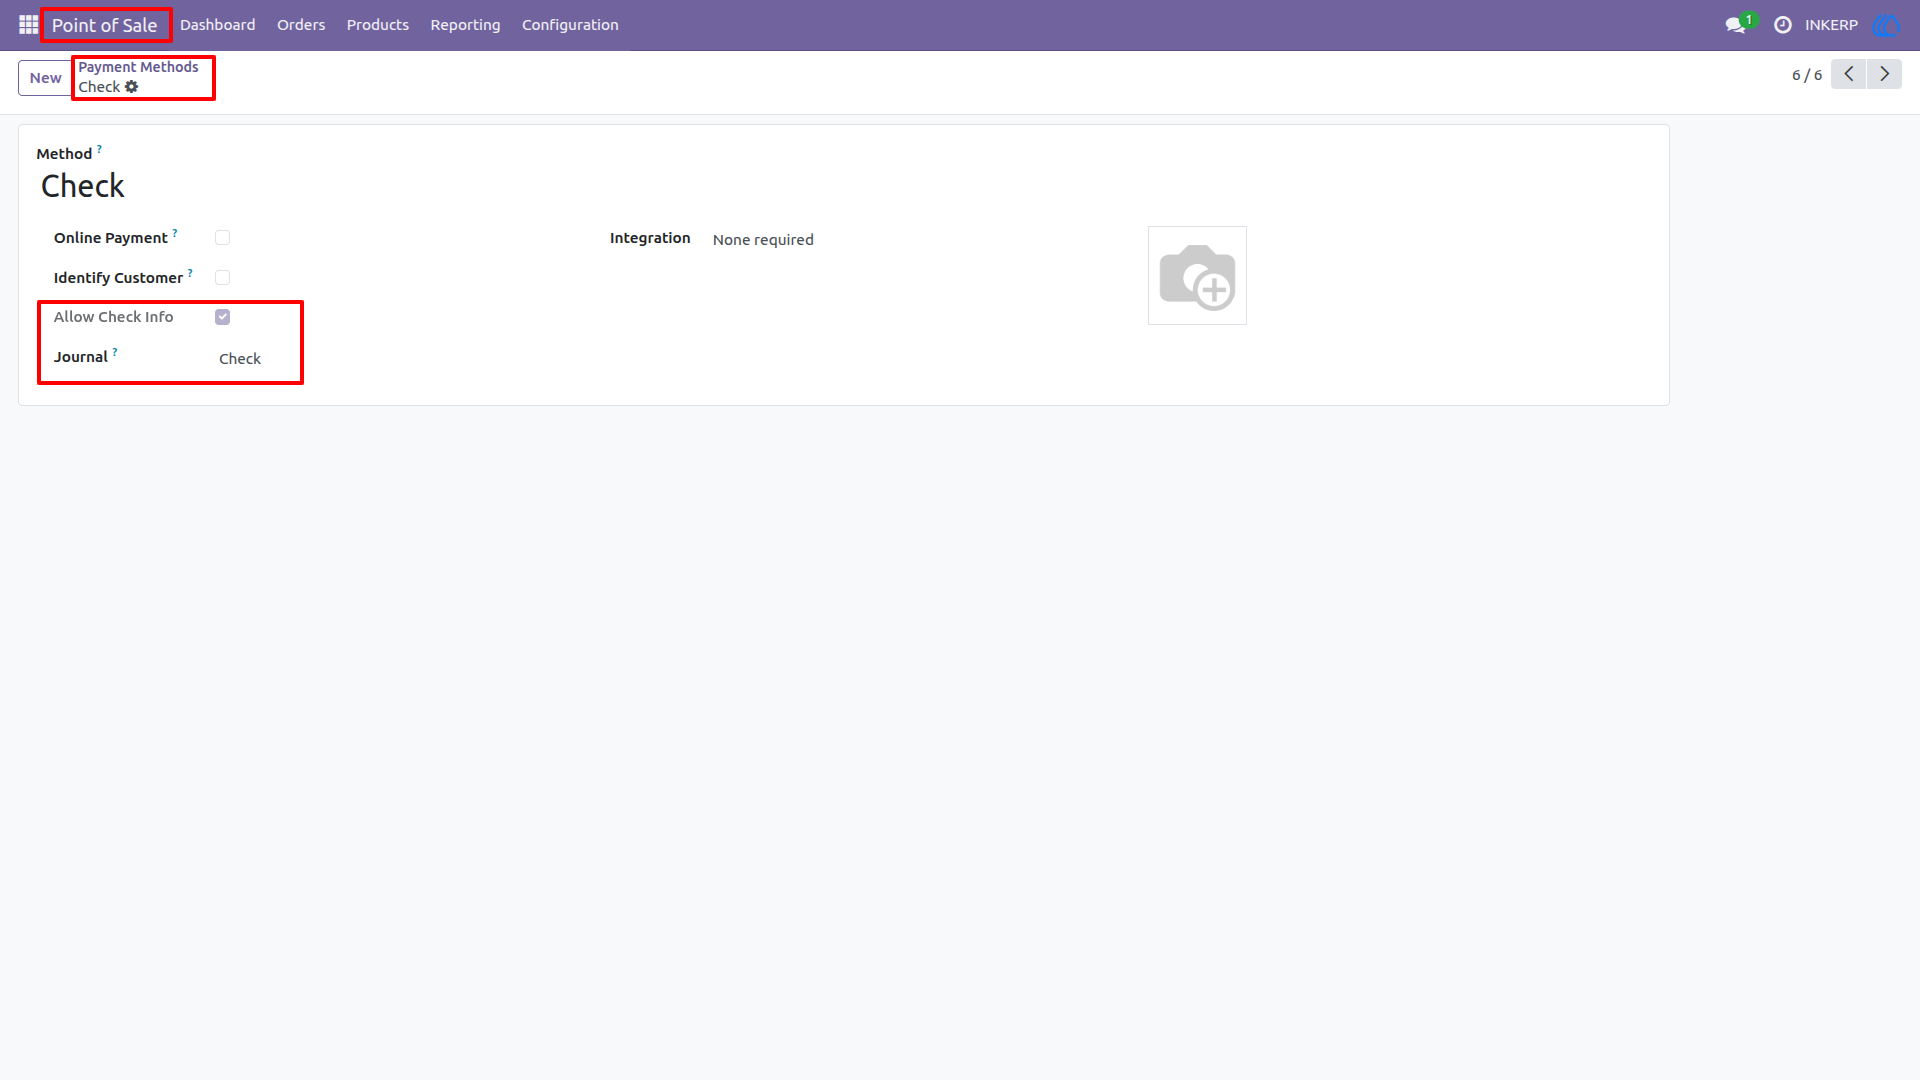Image resolution: width=1920 pixels, height=1080 pixels.
Task: Go to previous record arrow
Action: [x=1848, y=74]
